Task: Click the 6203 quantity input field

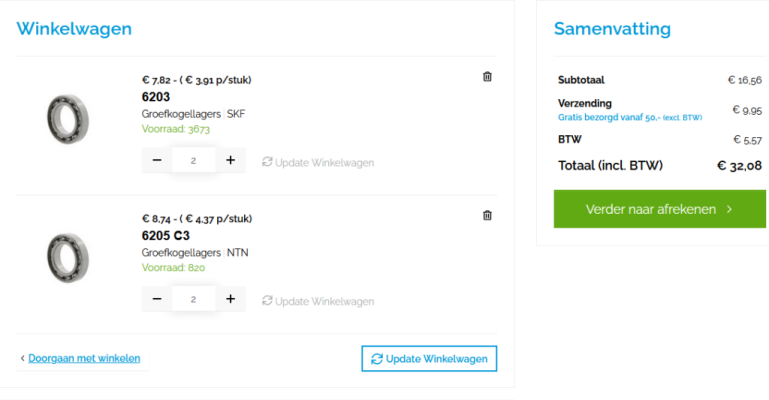Action: 194,160
